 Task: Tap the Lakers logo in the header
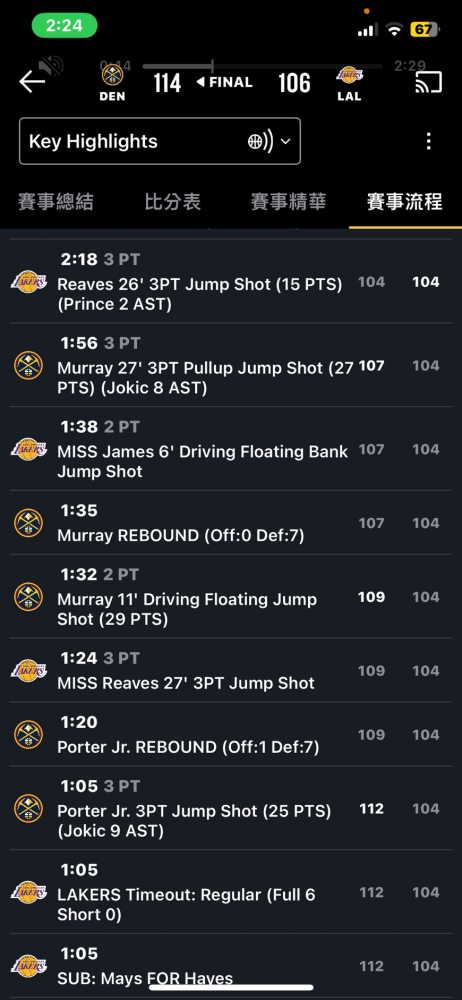(x=350, y=75)
